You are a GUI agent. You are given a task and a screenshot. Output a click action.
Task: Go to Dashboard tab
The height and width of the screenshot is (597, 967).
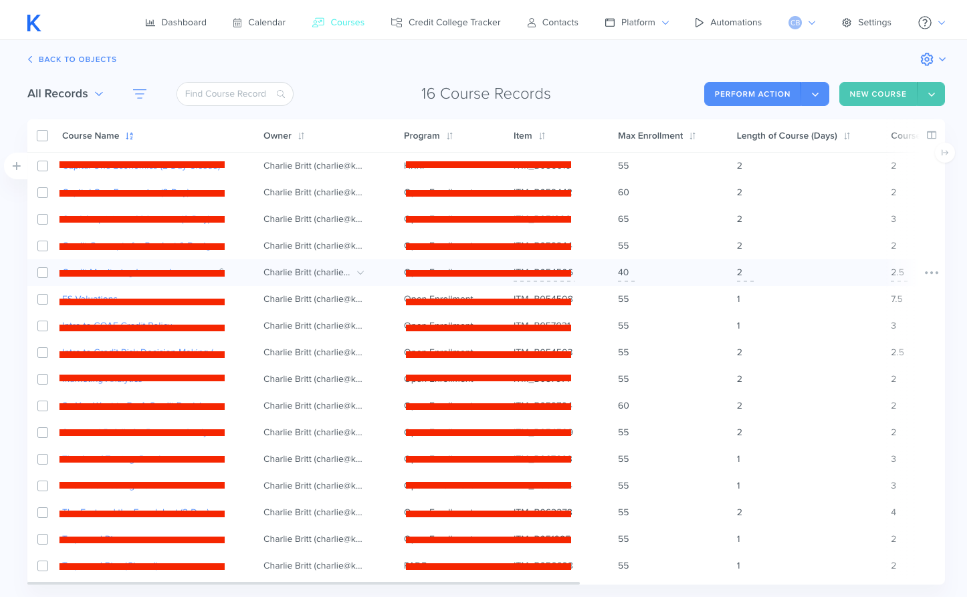coord(176,23)
